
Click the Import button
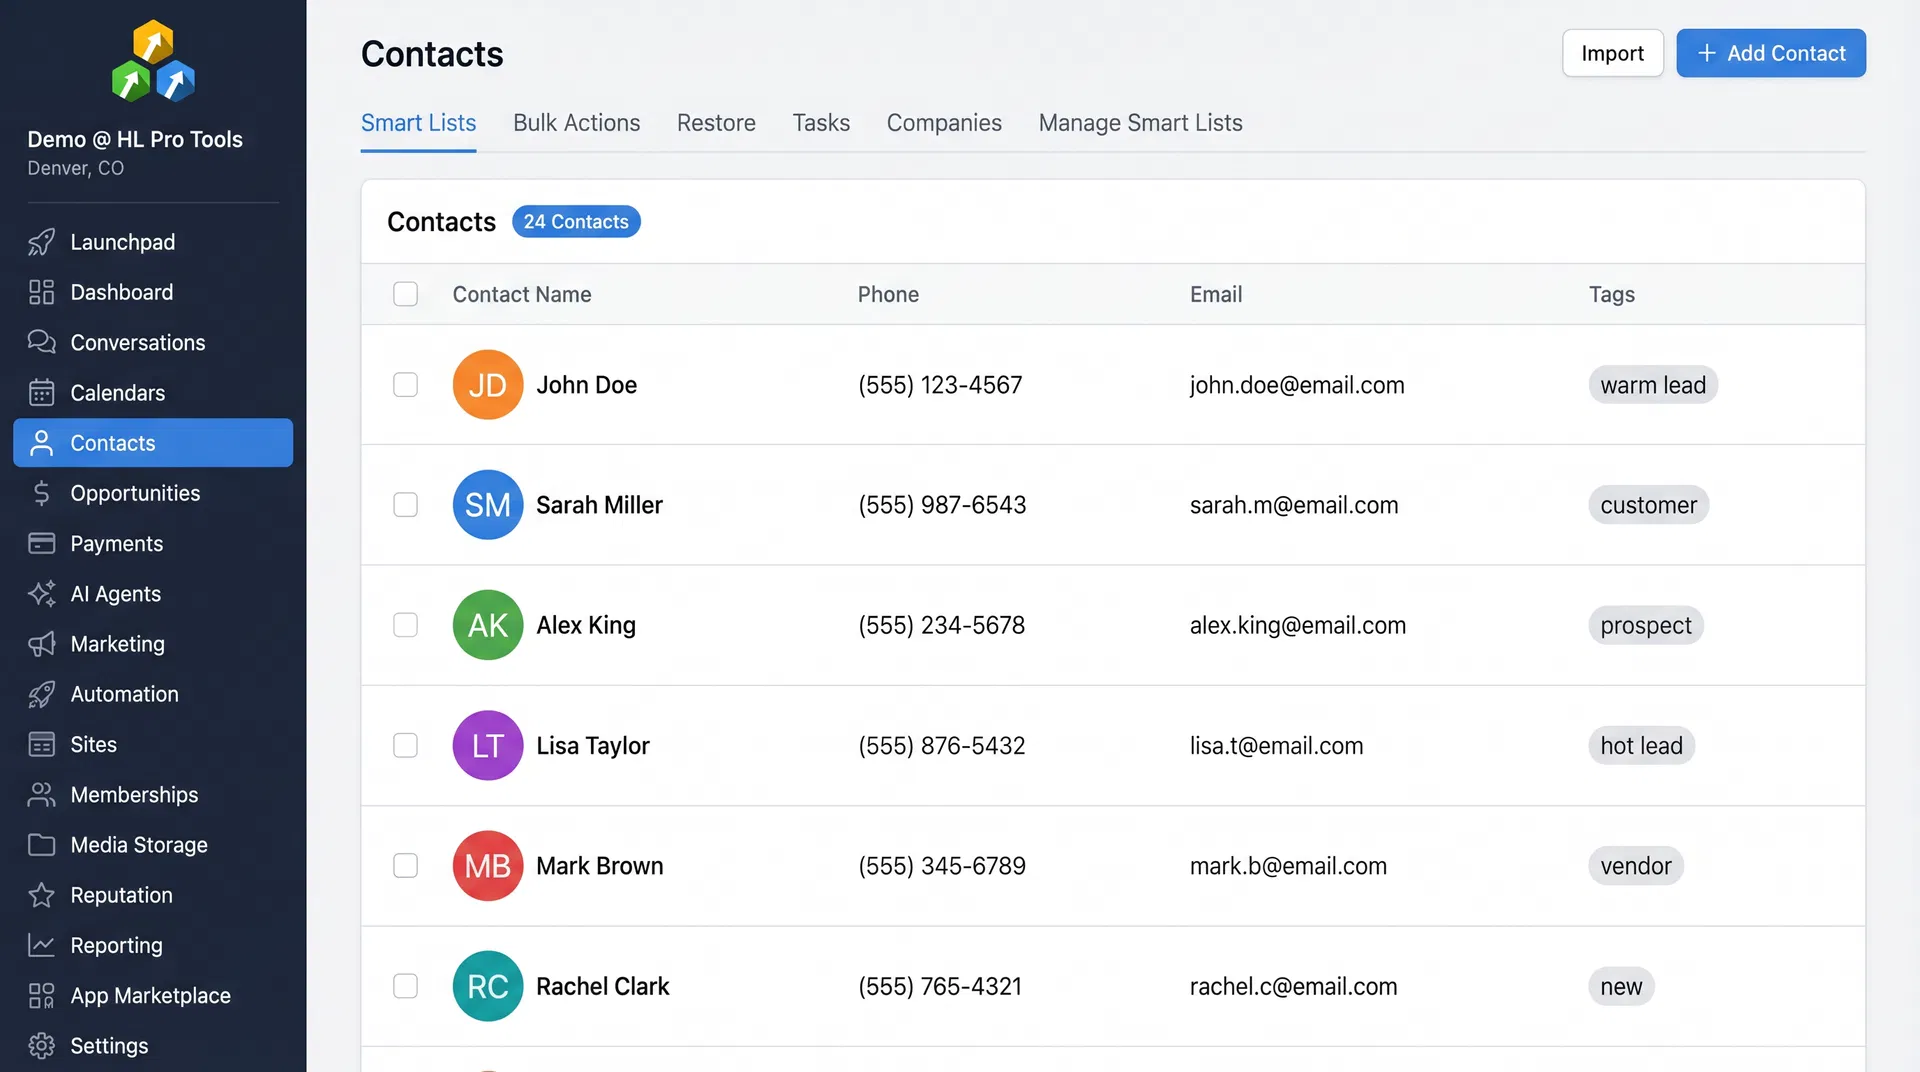click(1612, 53)
